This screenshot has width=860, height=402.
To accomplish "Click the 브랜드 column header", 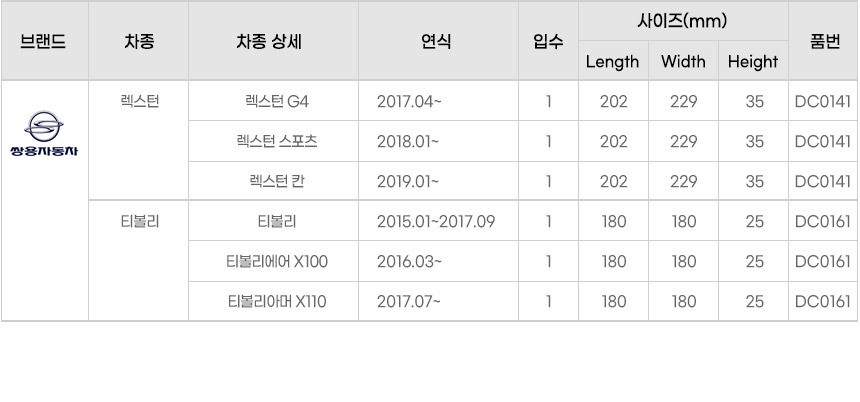I will [x=44, y=41].
